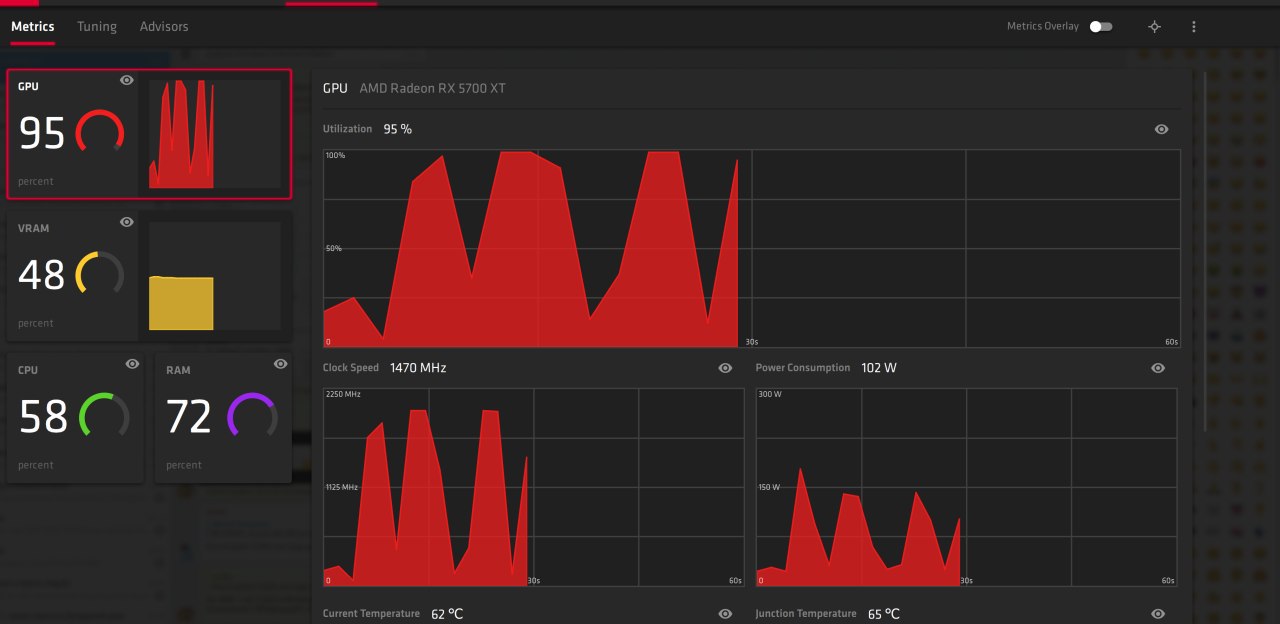This screenshot has width=1280, height=624.
Task: Click the GPU mini usage graph thumbnail
Action: click(215, 134)
